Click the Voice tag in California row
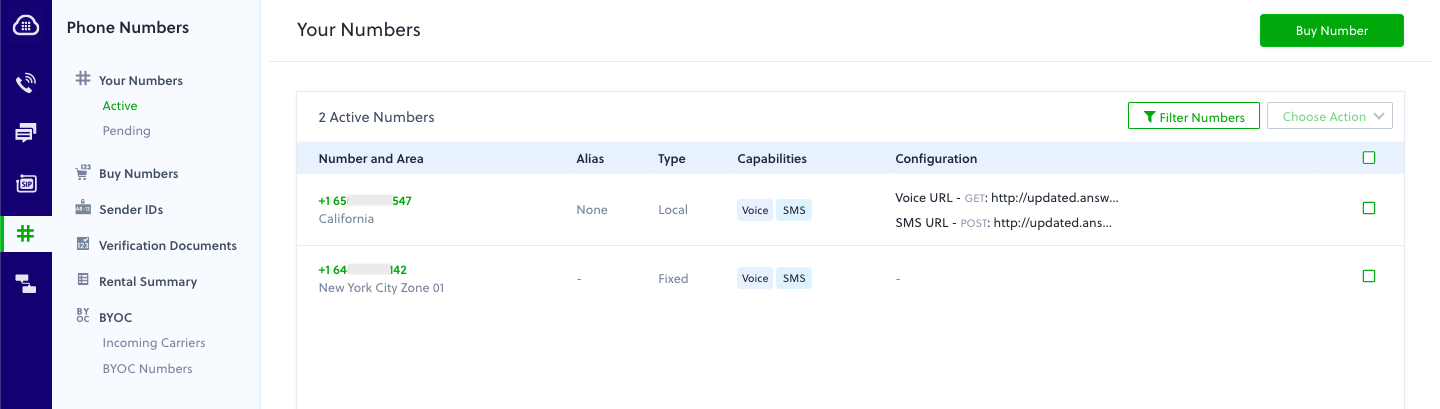 pyautogui.click(x=755, y=210)
